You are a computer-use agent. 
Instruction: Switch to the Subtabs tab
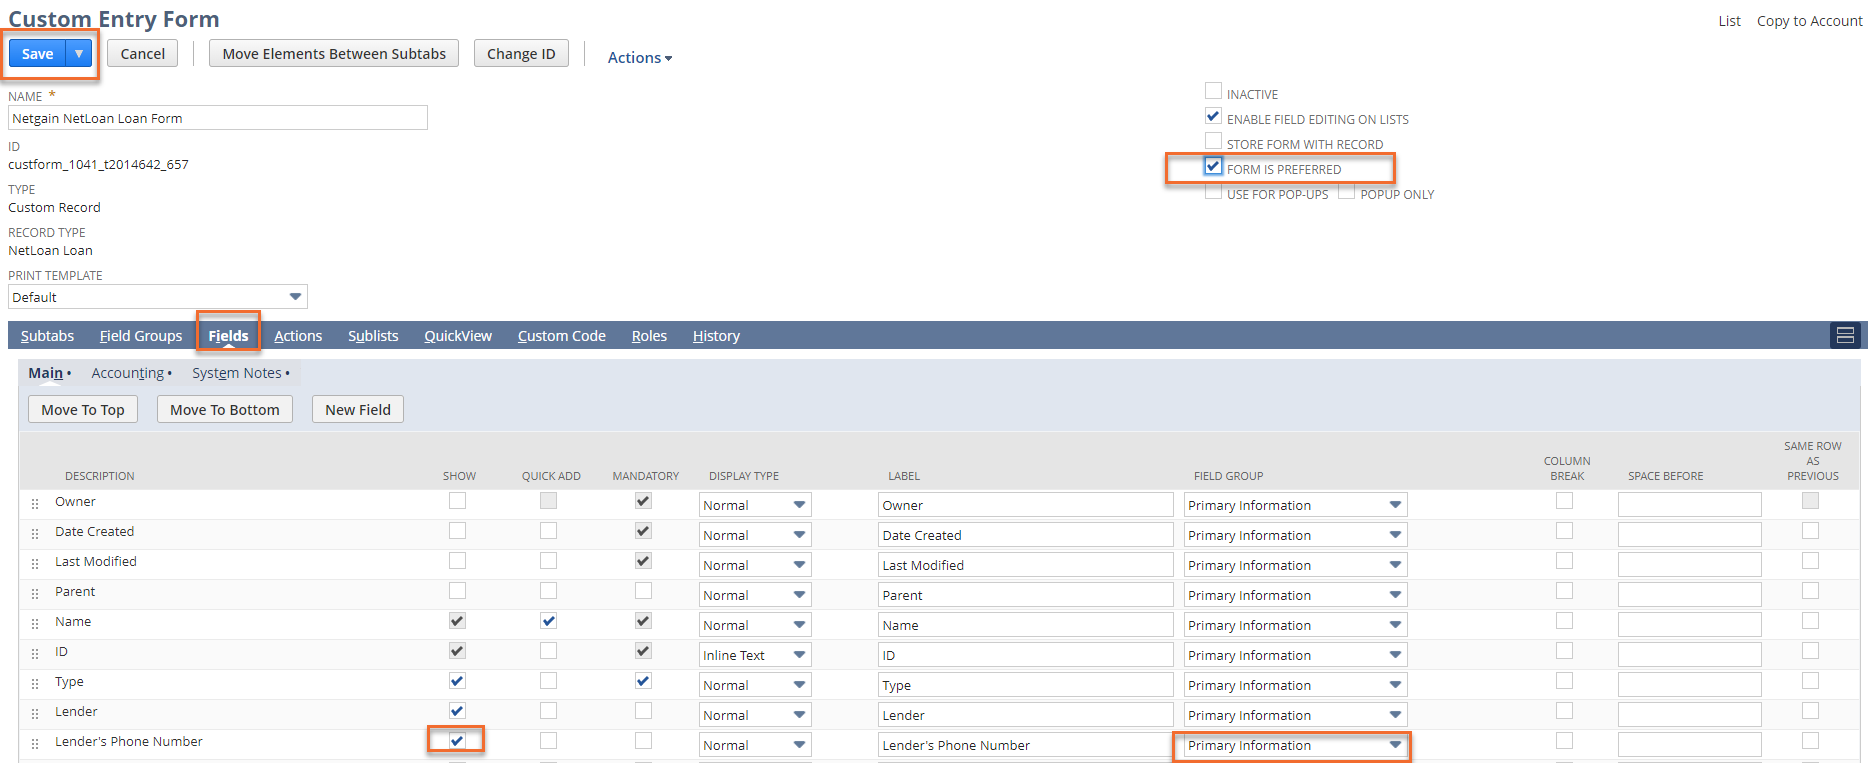[47, 336]
